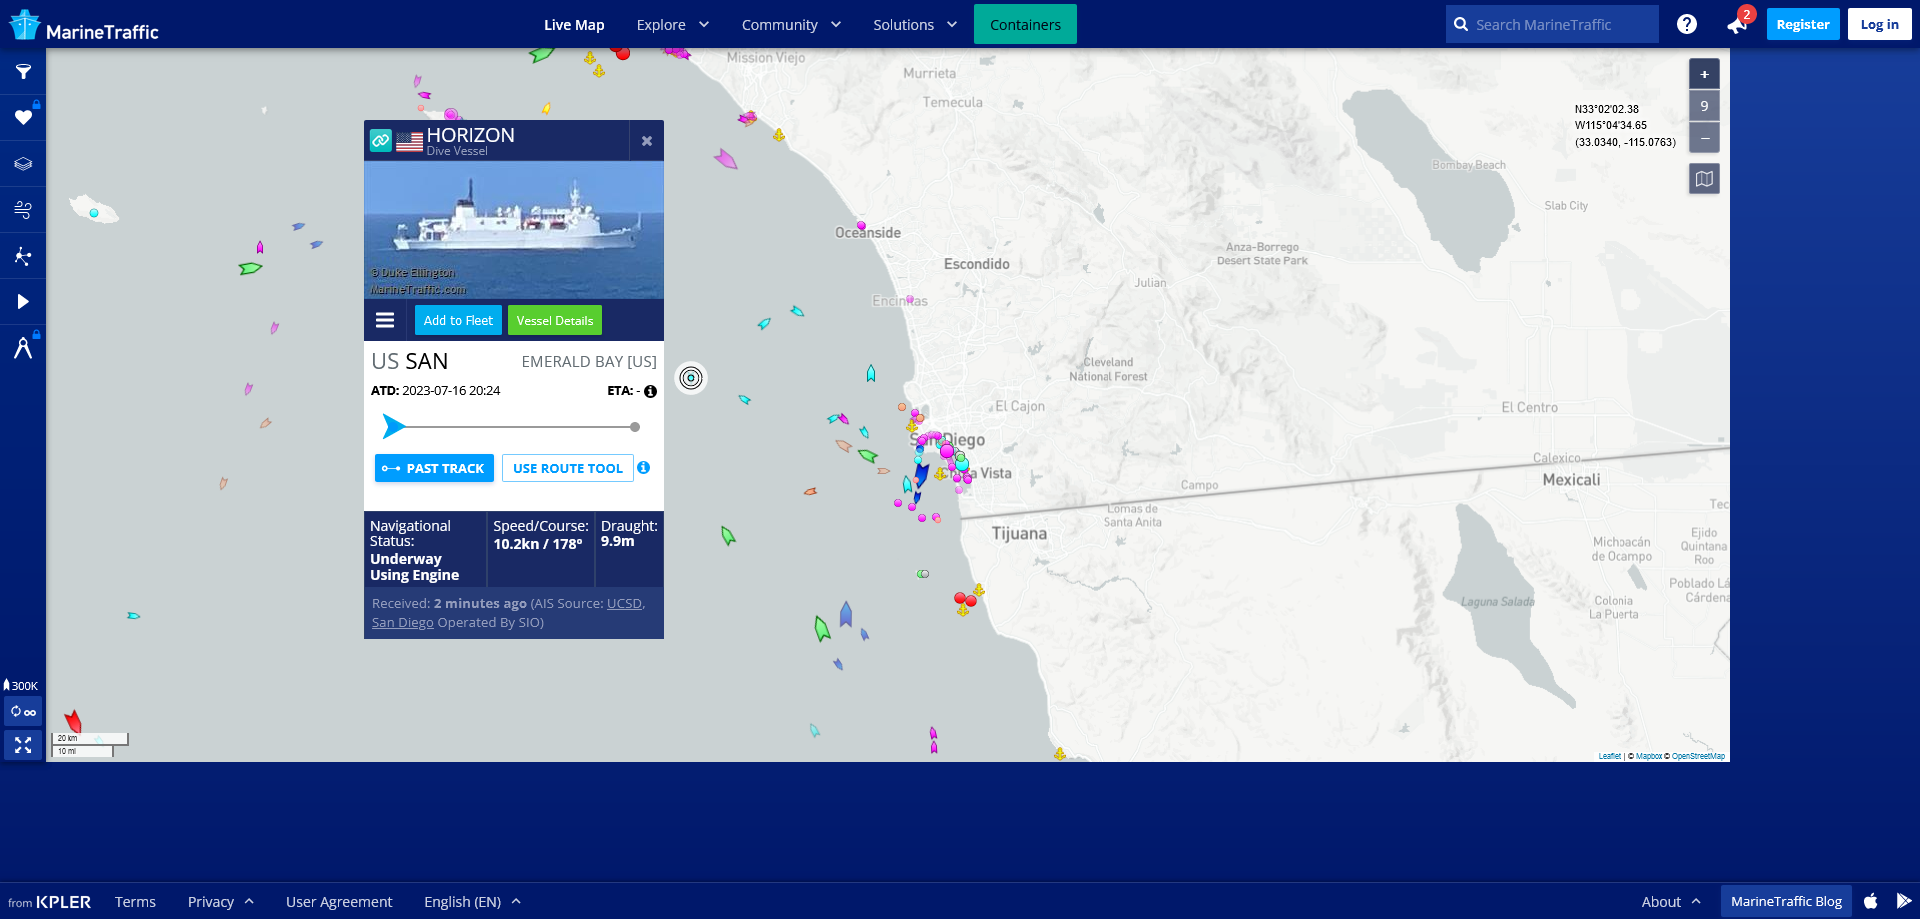Expand the English (EN) language selector
This screenshot has width=1920, height=919.
(x=472, y=902)
